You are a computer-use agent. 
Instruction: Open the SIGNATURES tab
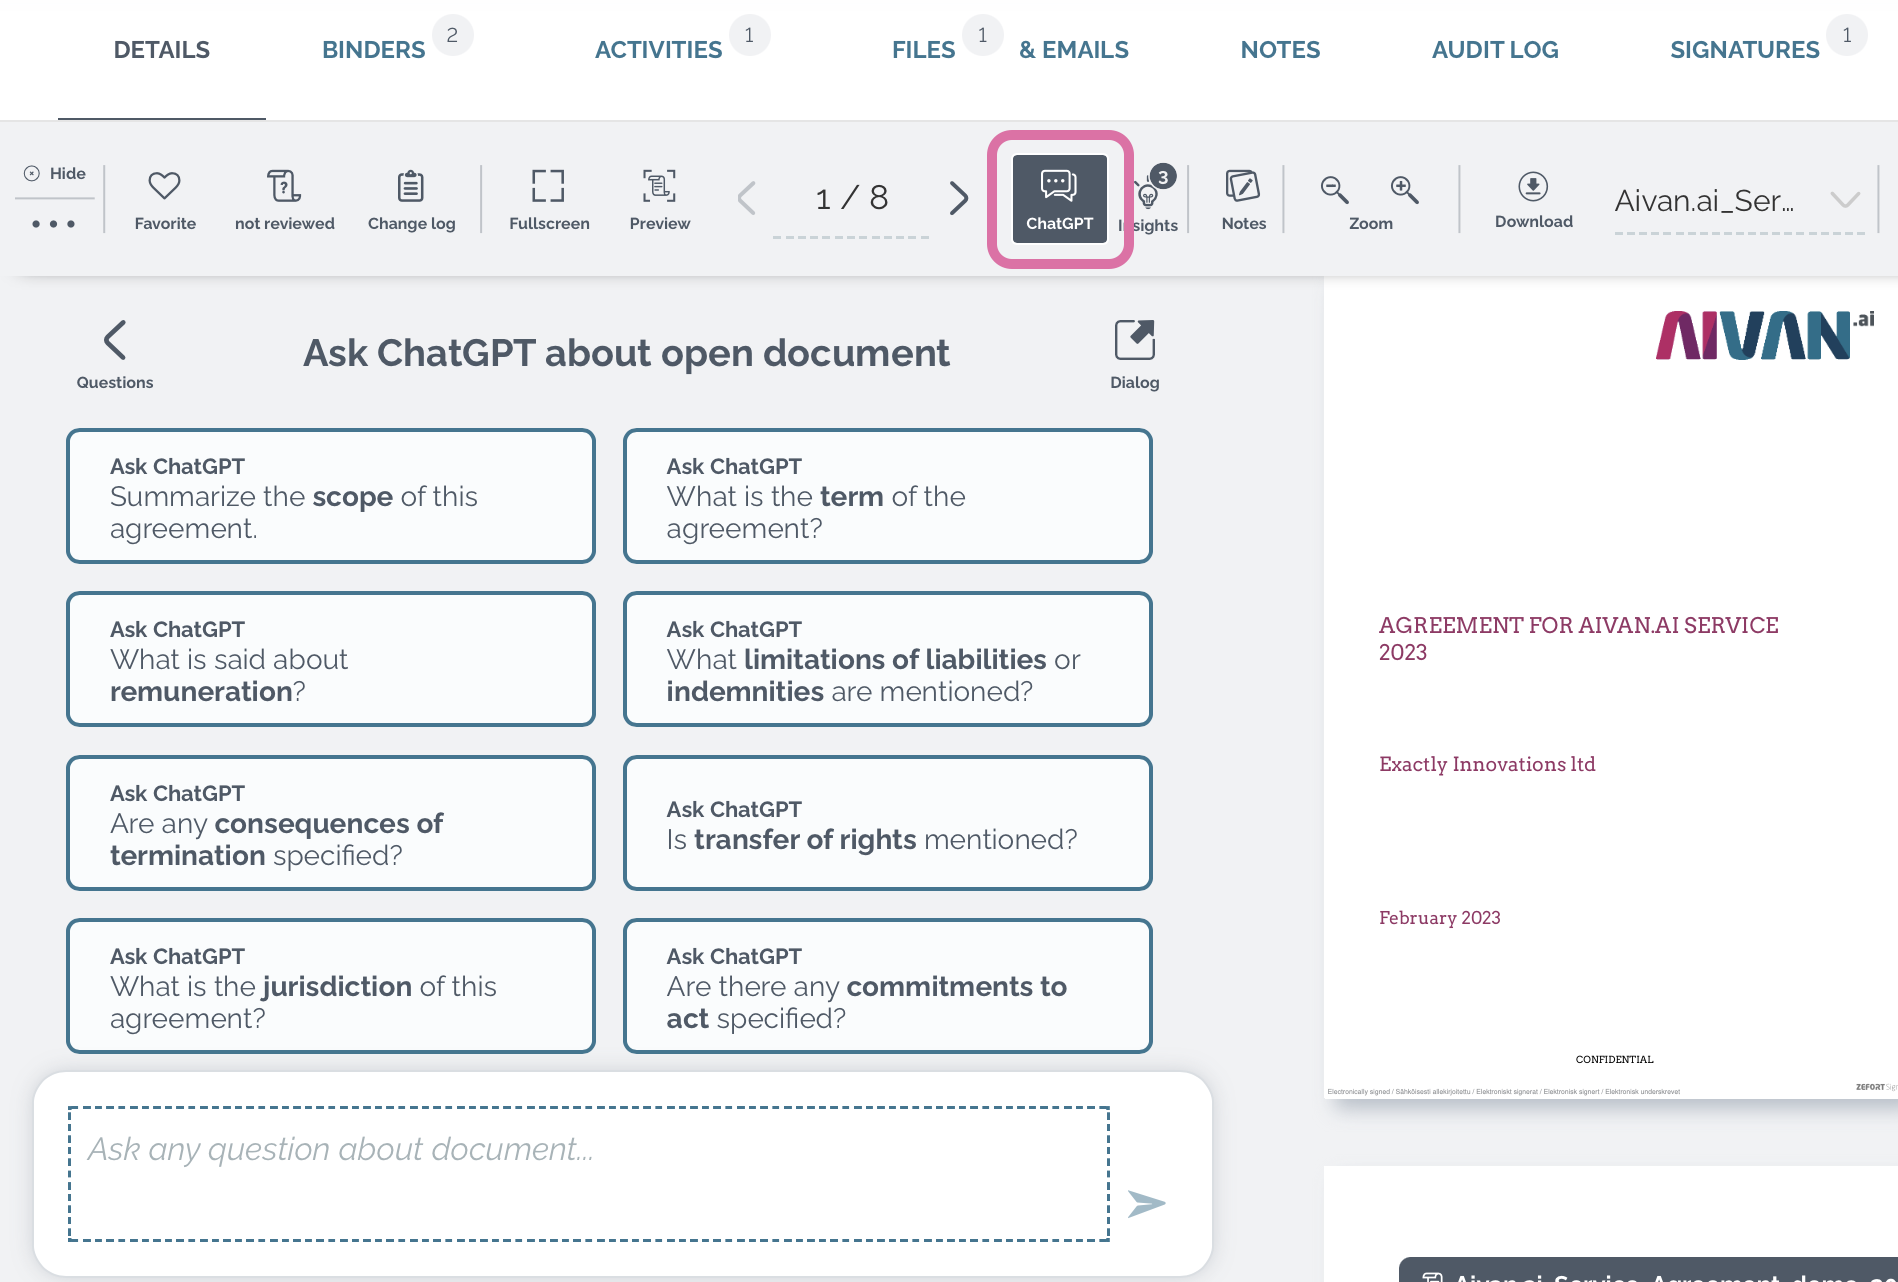[1745, 50]
